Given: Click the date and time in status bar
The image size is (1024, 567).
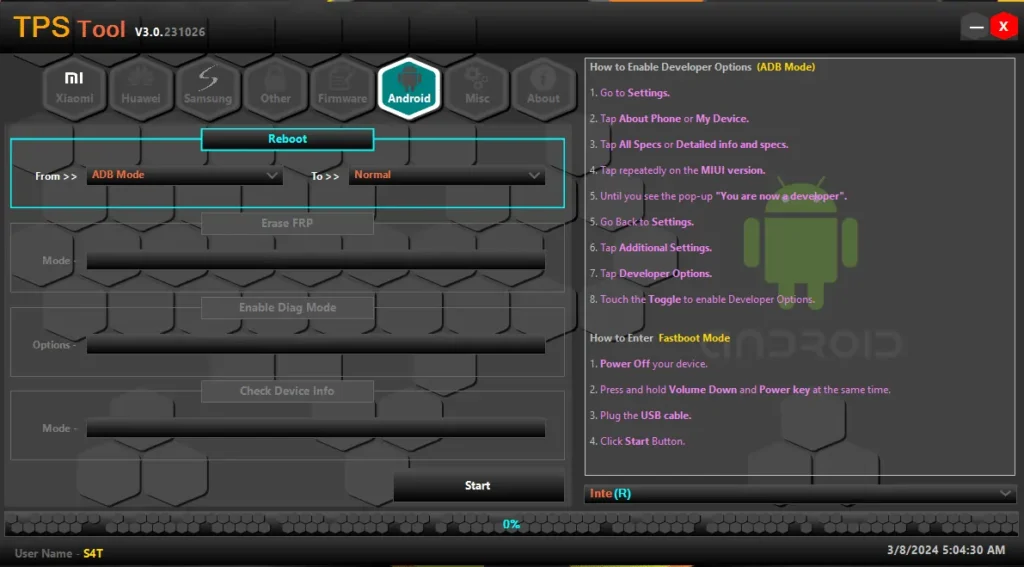Looking at the screenshot, I should (x=946, y=551).
